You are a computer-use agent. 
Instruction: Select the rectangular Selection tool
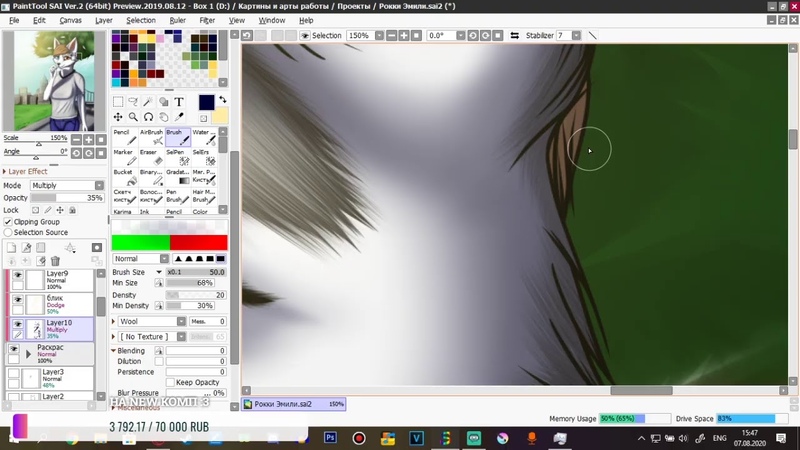(x=118, y=102)
